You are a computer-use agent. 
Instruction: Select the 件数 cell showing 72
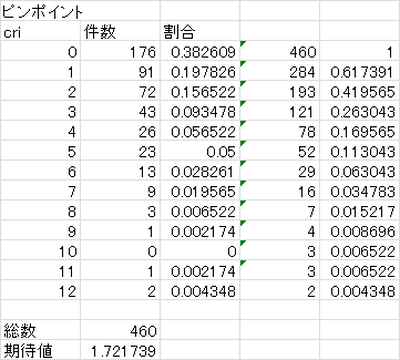(120, 91)
